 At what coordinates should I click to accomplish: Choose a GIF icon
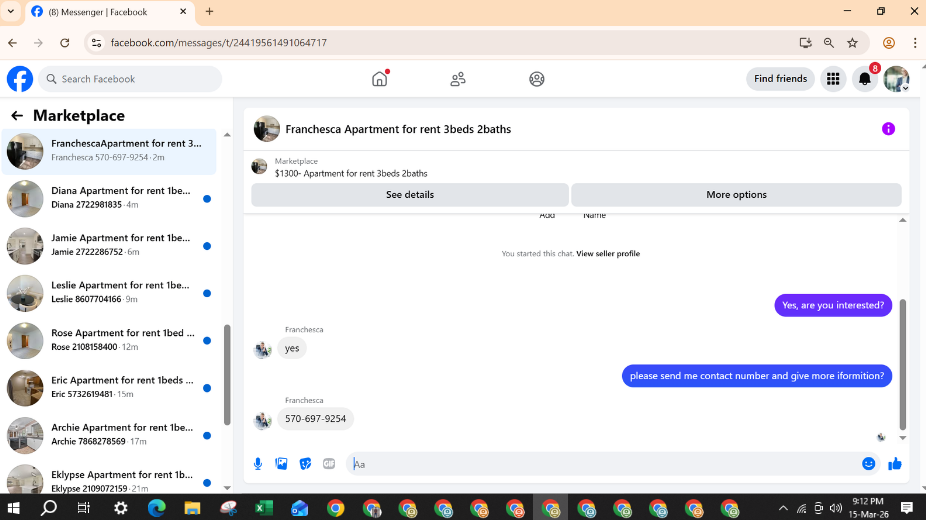329,464
